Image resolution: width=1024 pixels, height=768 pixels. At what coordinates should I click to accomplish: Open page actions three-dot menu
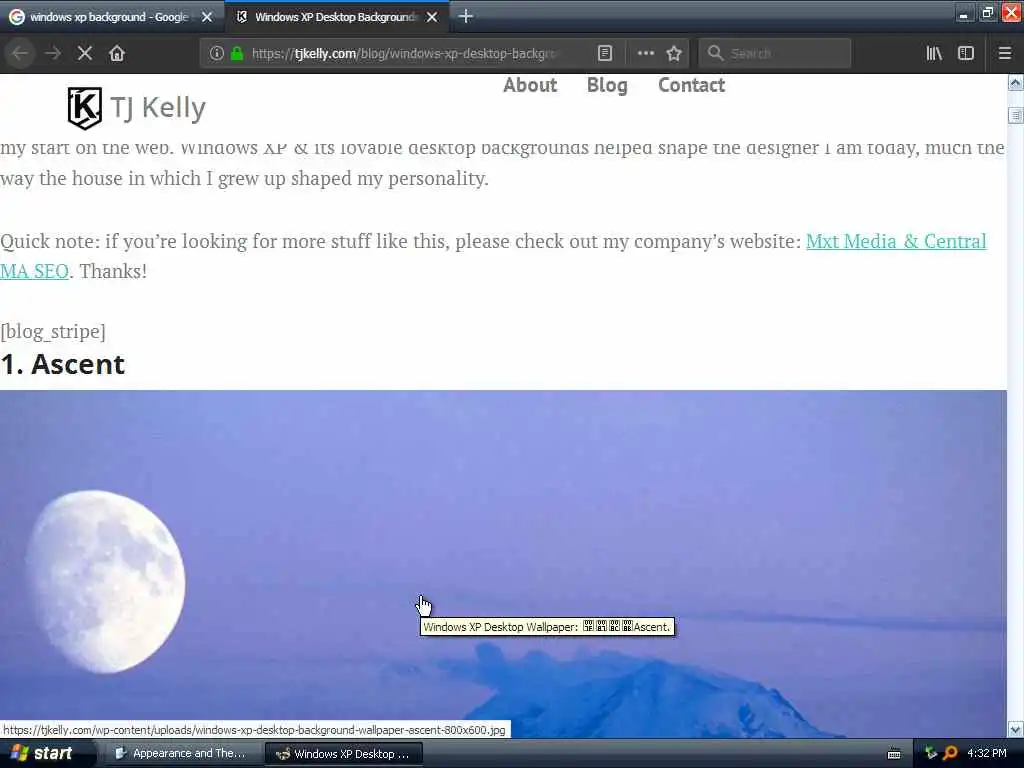coord(645,54)
